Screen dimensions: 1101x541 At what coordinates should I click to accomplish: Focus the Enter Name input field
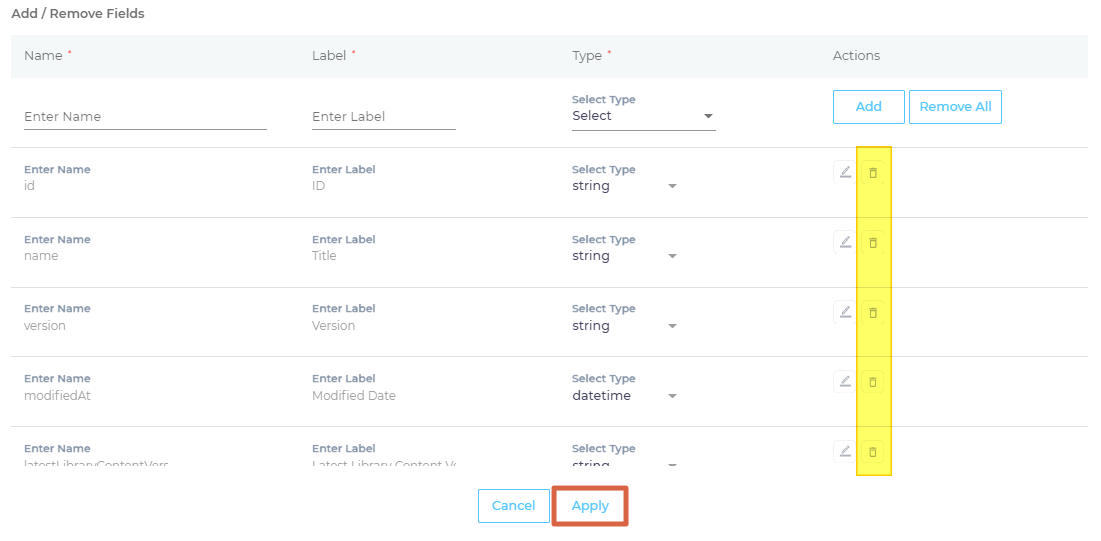point(145,117)
